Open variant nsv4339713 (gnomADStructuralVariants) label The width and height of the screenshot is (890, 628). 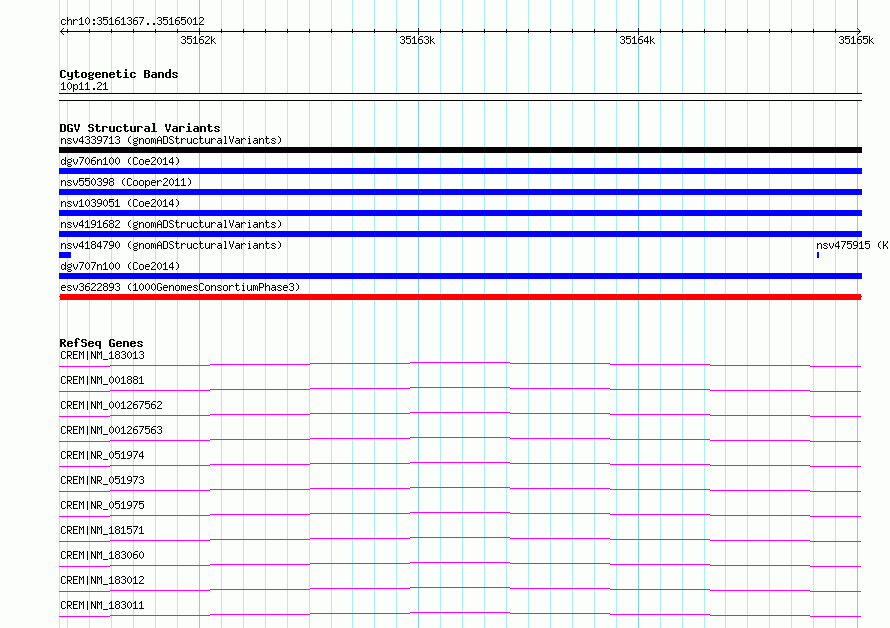(x=171, y=140)
